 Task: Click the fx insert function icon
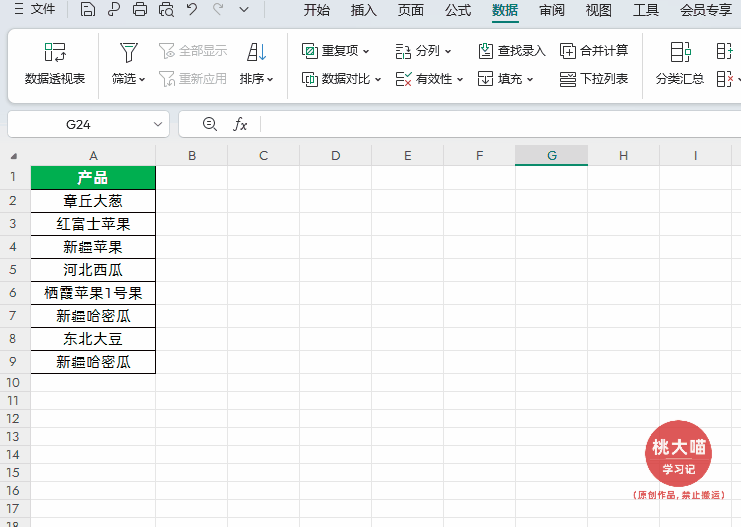coord(240,124)
